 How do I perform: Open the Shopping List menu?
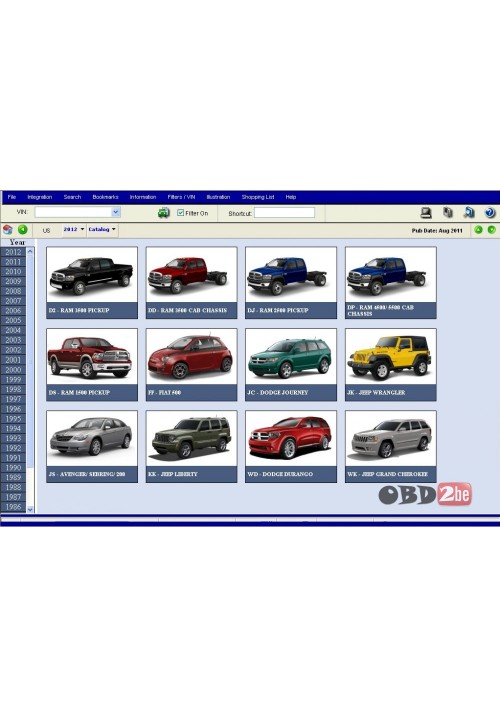[x=258, y=197]
